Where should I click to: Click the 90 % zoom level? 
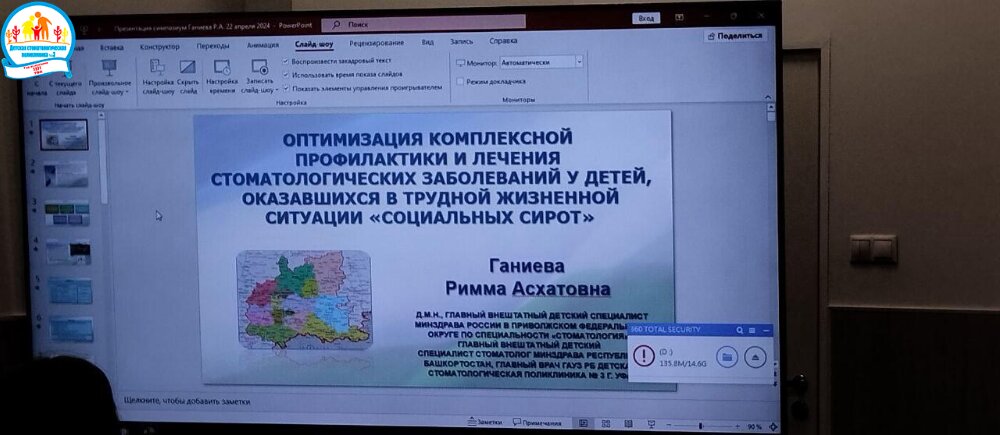(755, 426)
